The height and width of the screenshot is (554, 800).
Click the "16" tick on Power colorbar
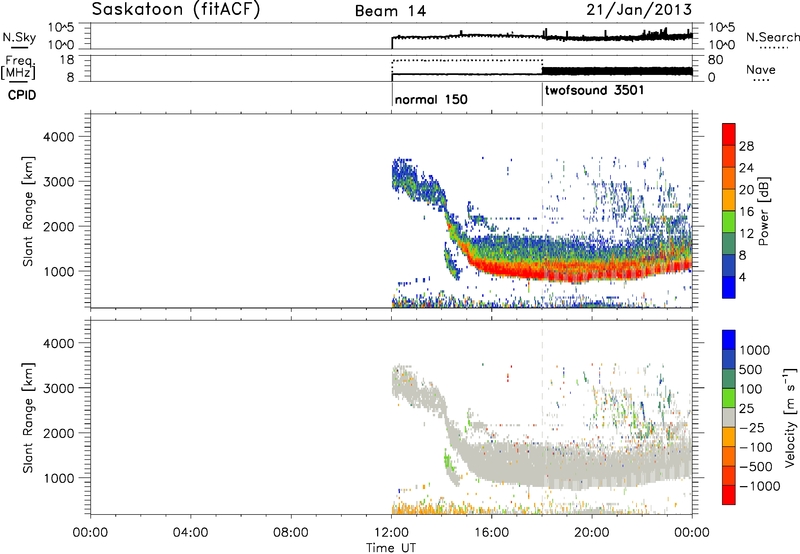[746, 212]
